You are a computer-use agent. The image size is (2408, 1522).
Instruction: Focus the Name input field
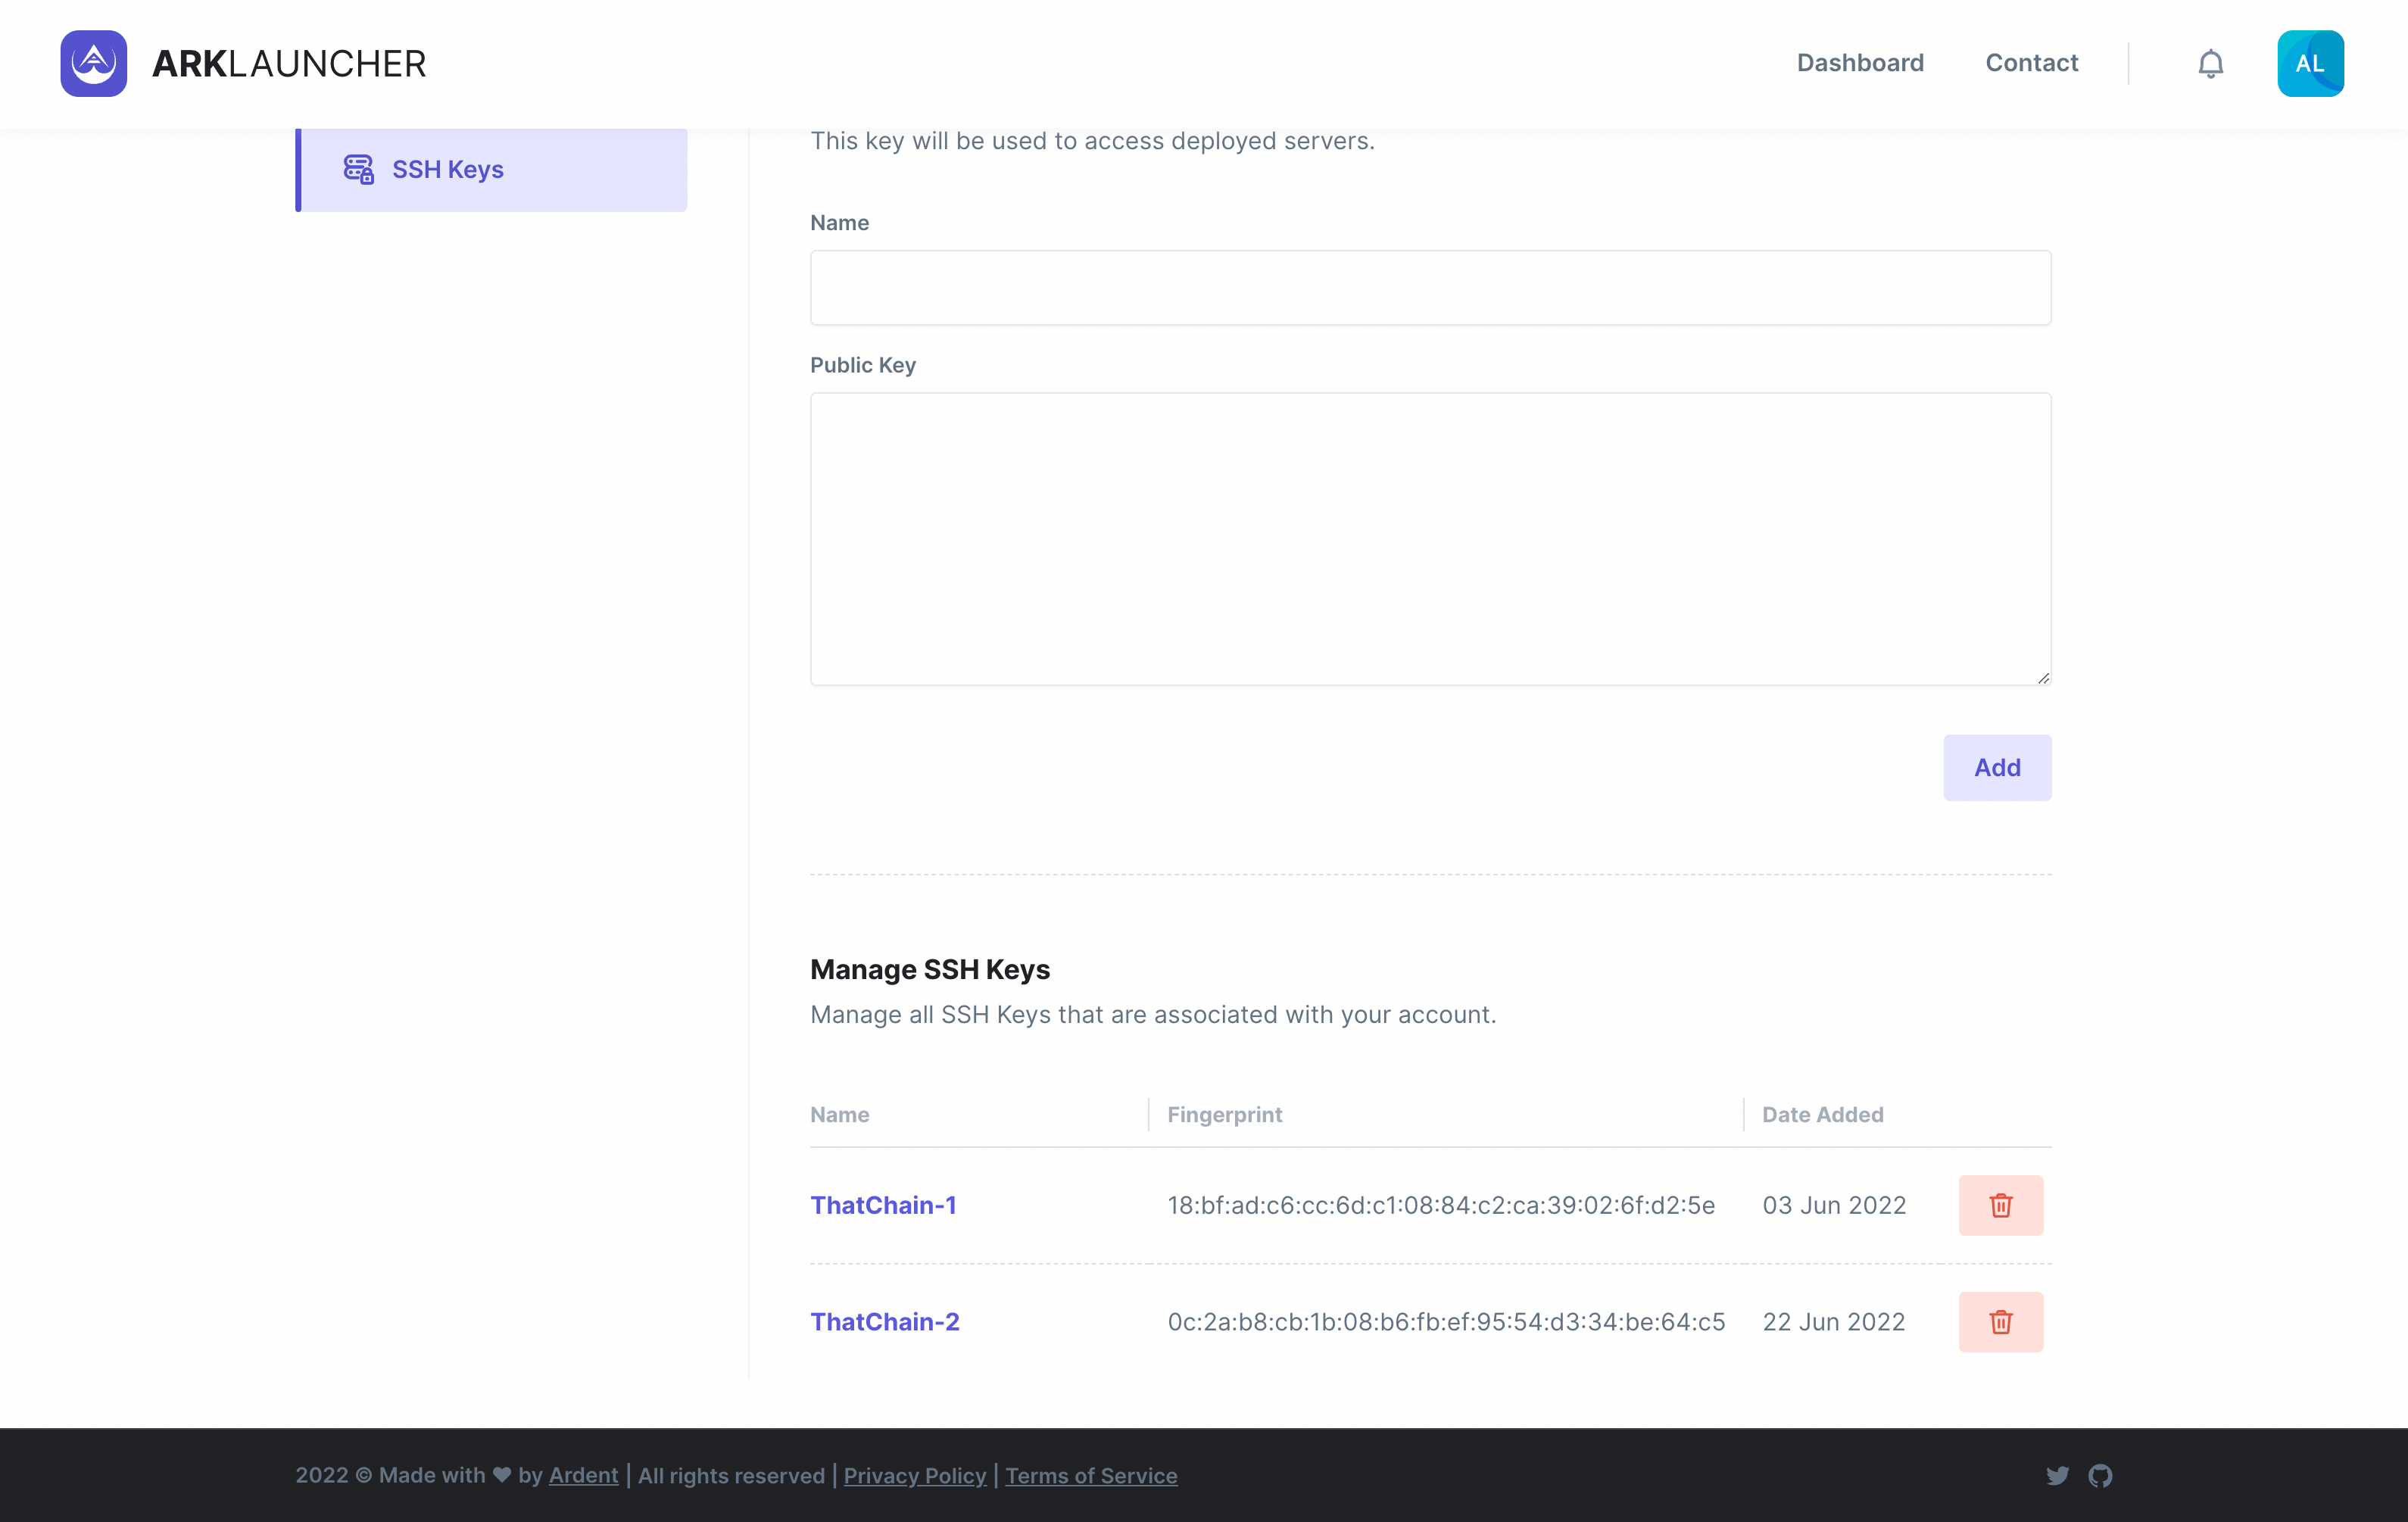tap(1430, 288)
